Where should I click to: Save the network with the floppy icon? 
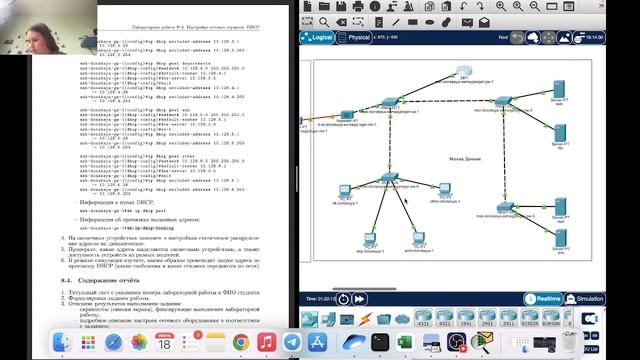tap(341, 6)
